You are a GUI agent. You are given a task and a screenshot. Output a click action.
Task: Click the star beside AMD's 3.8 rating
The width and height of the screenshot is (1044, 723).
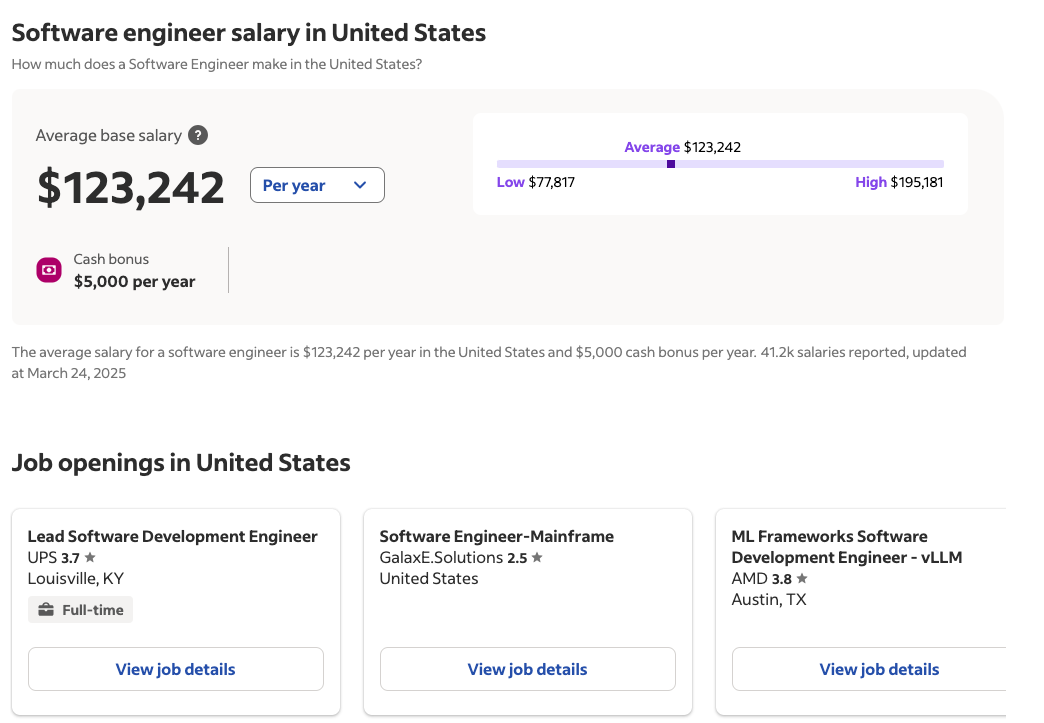(x=800, y=578)
